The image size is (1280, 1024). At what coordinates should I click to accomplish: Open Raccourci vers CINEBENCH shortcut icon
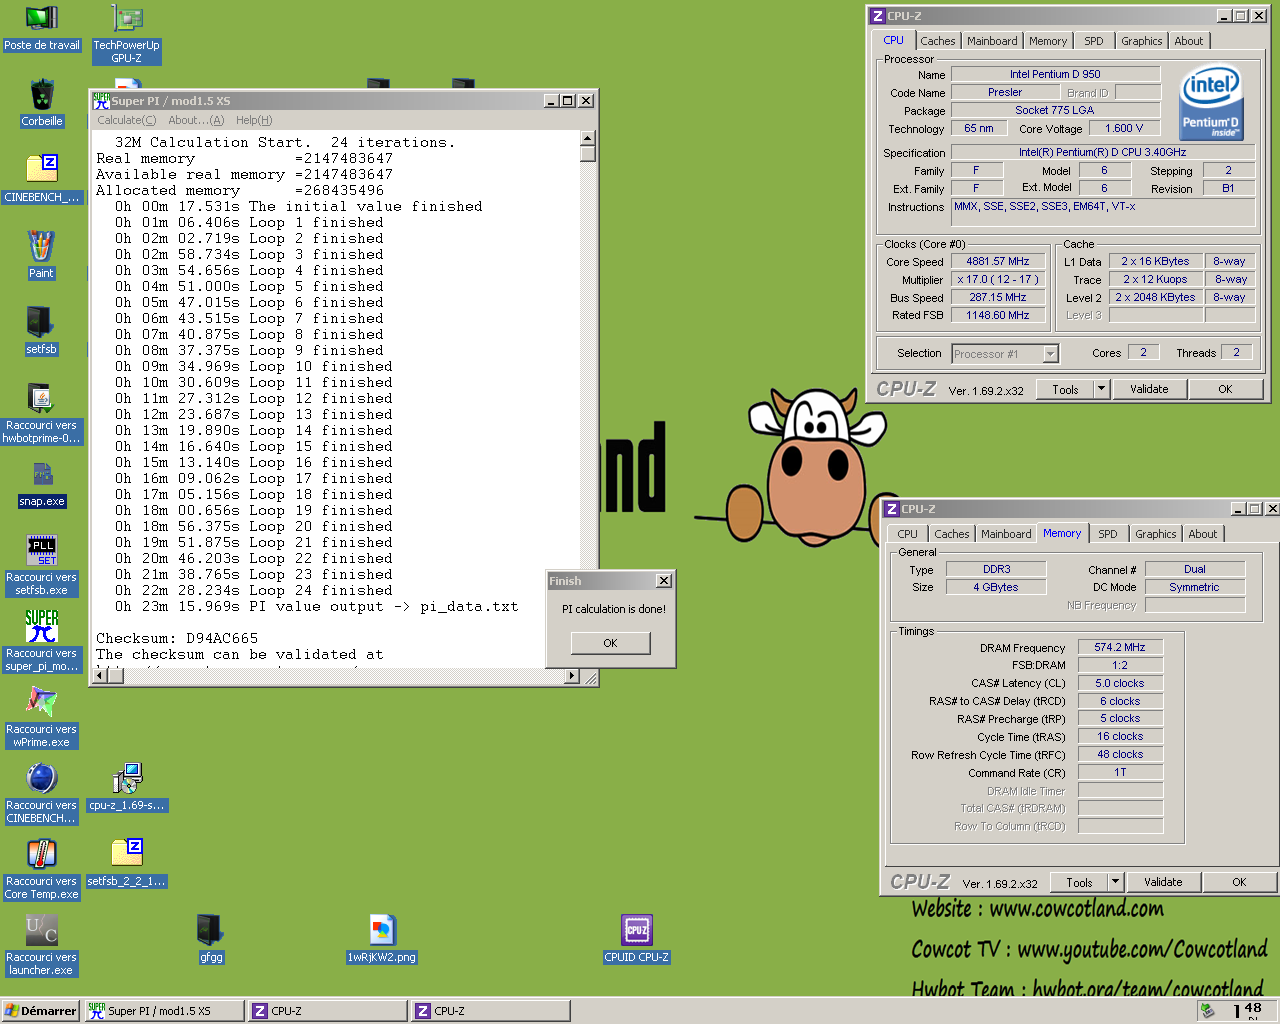tap(41, 793)
